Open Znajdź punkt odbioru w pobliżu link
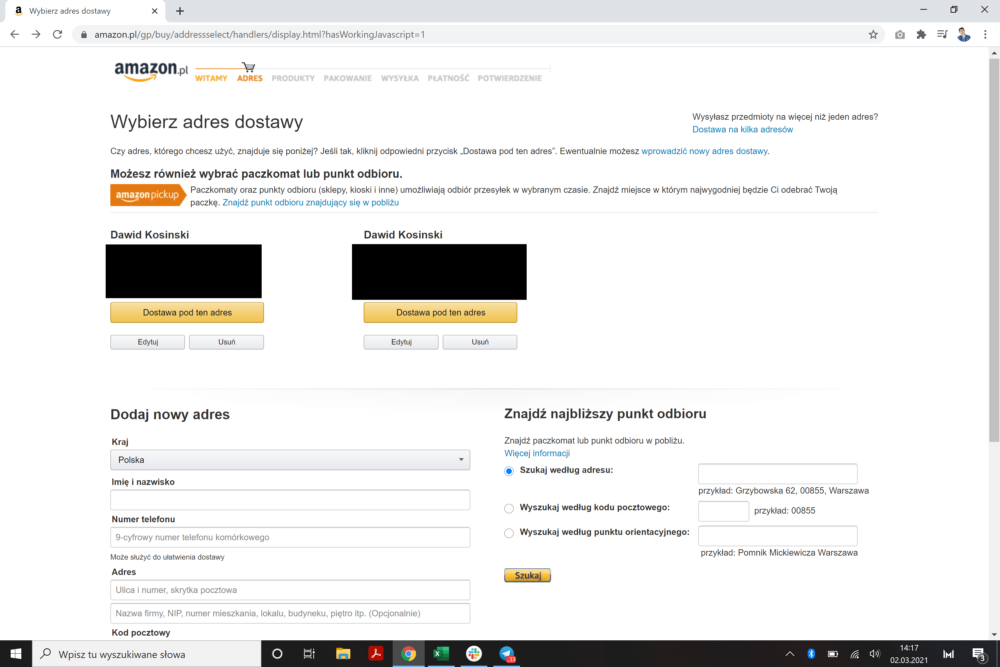This screenshot has width=1000, height=667. pos(311,202)
